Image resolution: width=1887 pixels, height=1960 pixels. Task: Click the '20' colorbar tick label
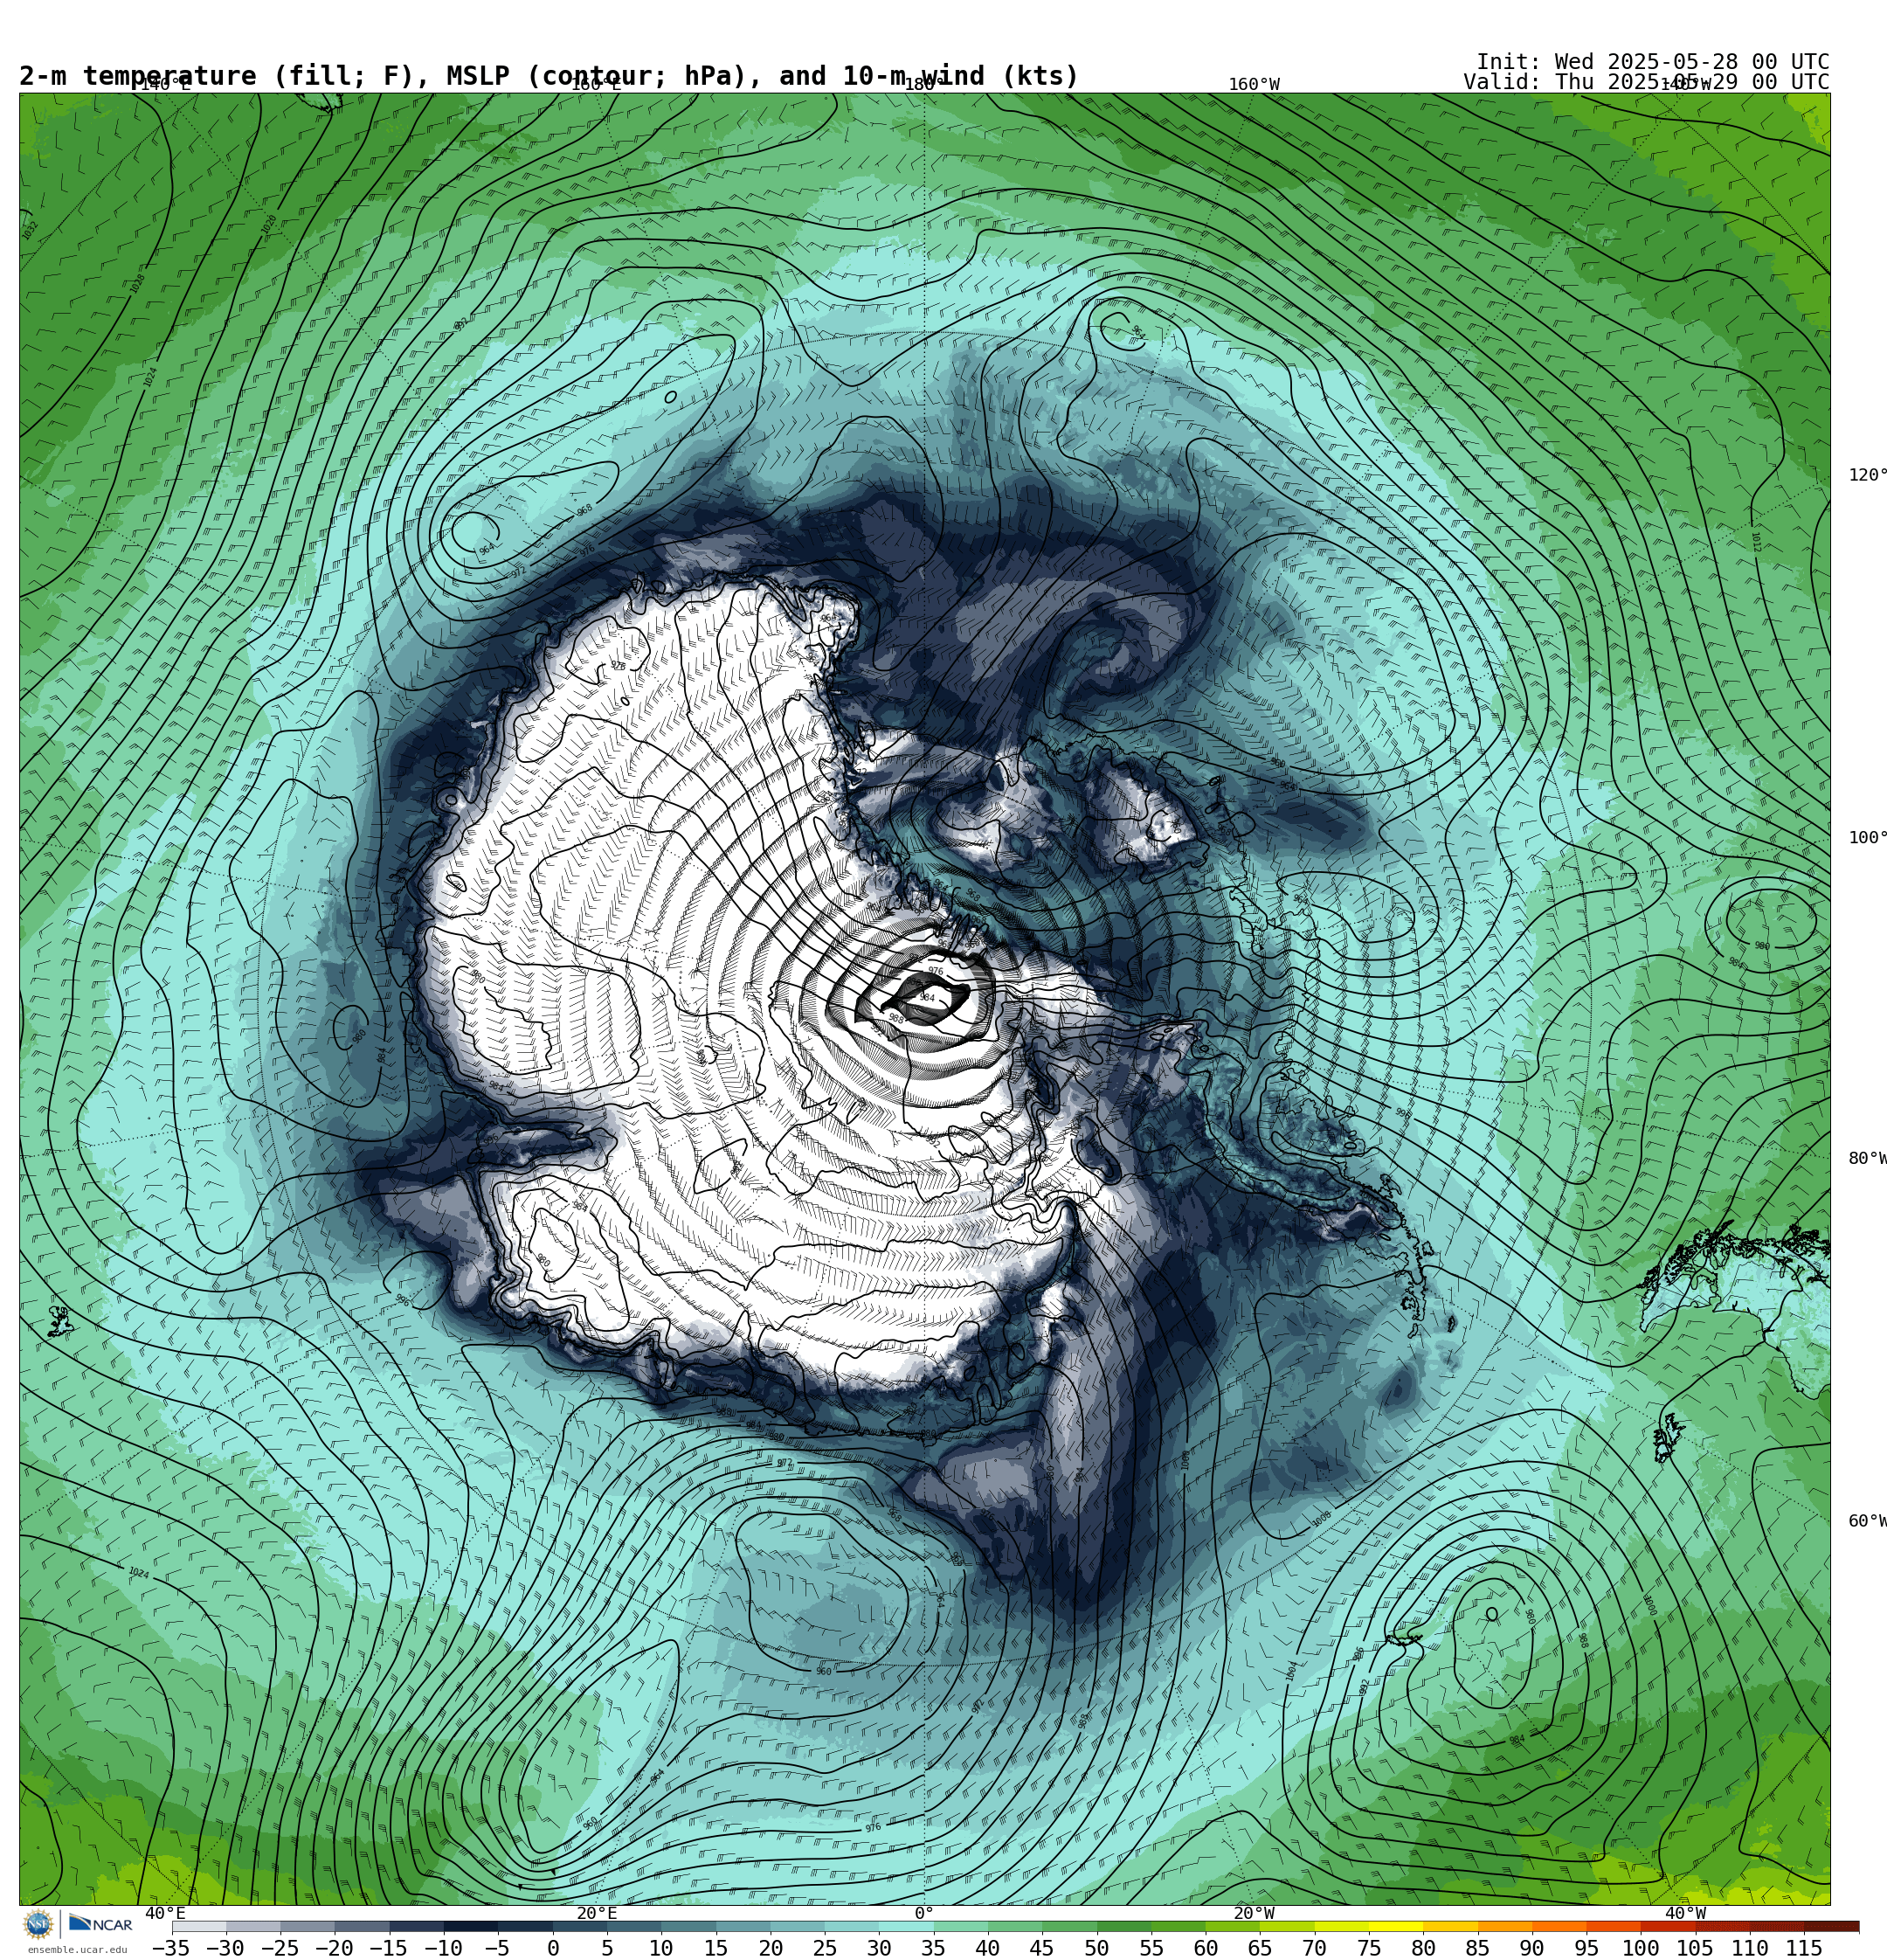[770, 1948]
